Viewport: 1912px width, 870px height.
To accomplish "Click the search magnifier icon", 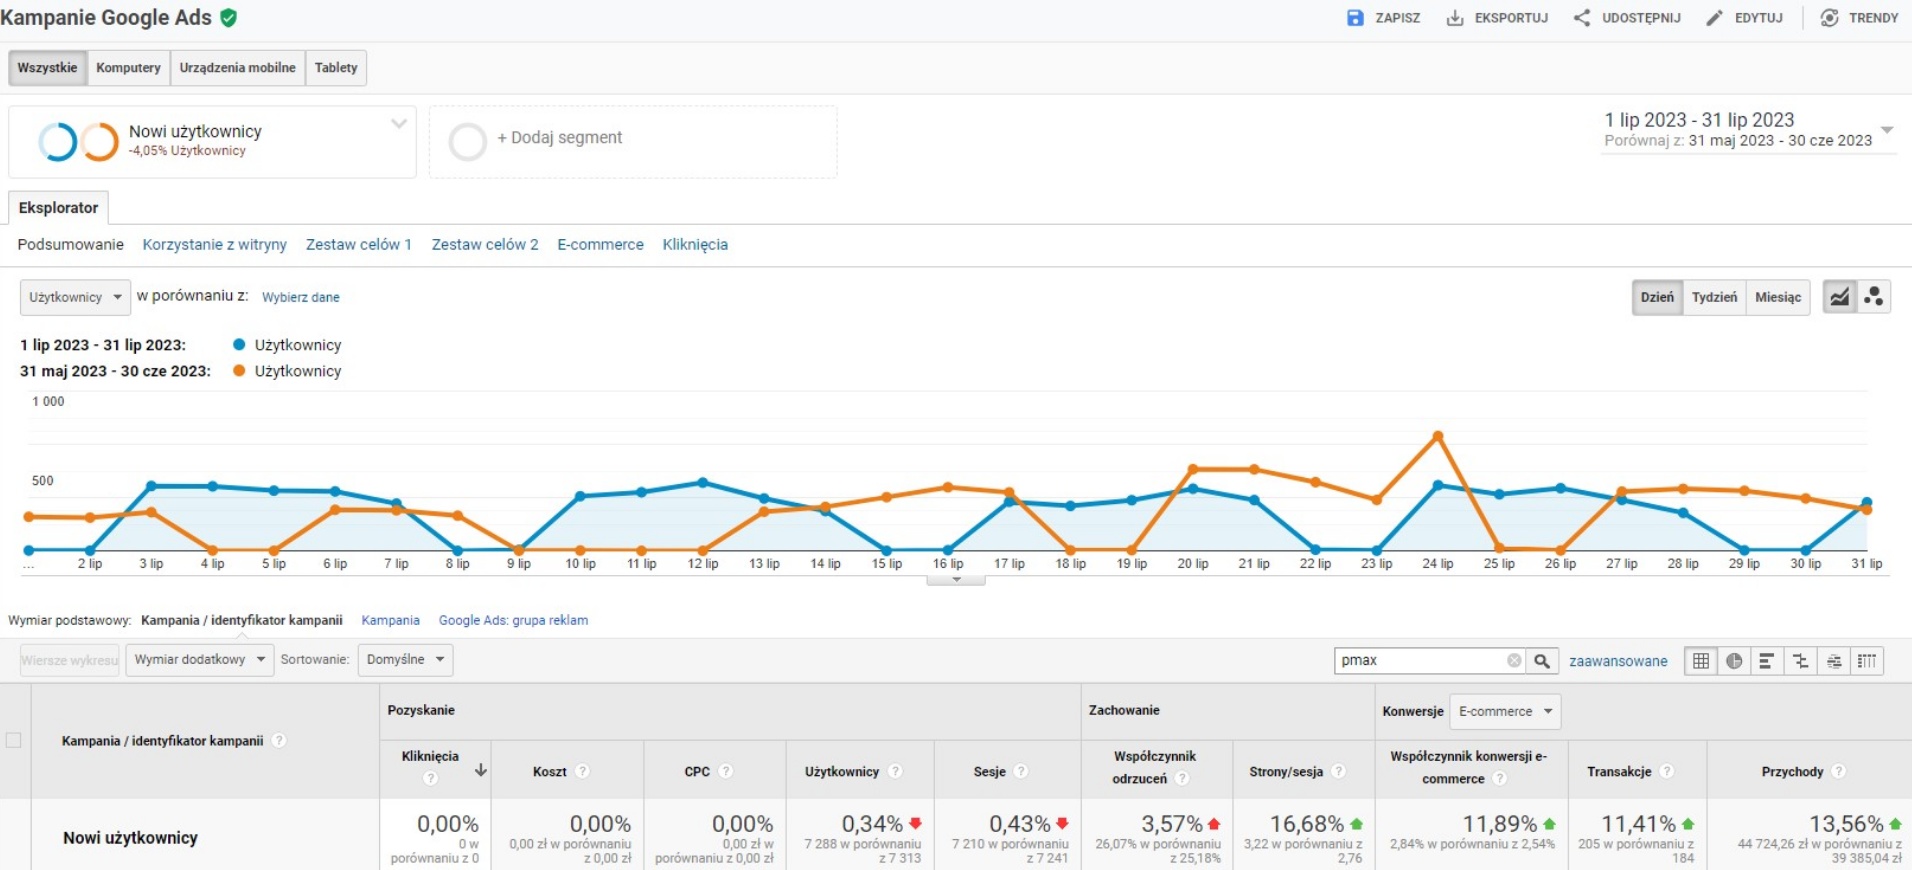I will coord(1542,661).
